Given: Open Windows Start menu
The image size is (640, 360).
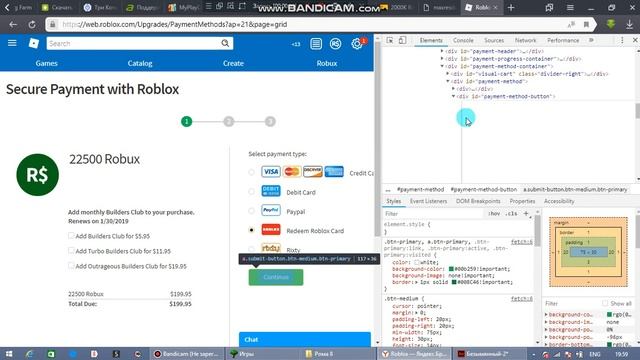Looking at the screenshot, I should pos(9,354).
